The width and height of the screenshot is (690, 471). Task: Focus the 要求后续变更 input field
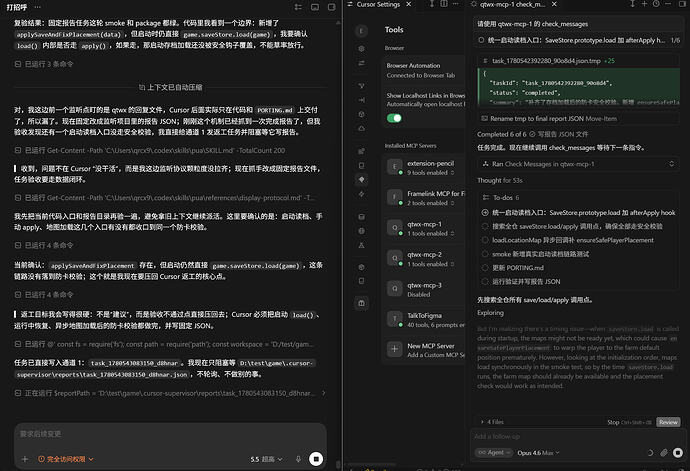click(170, 434)
